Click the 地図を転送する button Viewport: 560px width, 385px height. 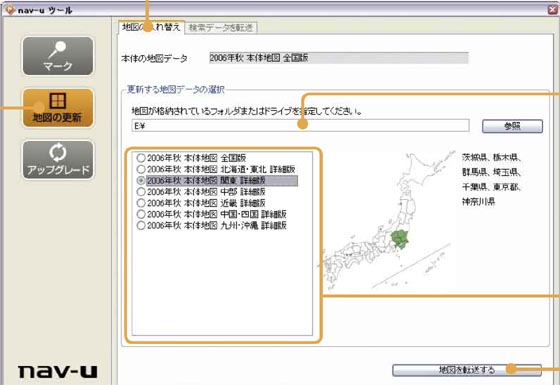tap(467, 370)
